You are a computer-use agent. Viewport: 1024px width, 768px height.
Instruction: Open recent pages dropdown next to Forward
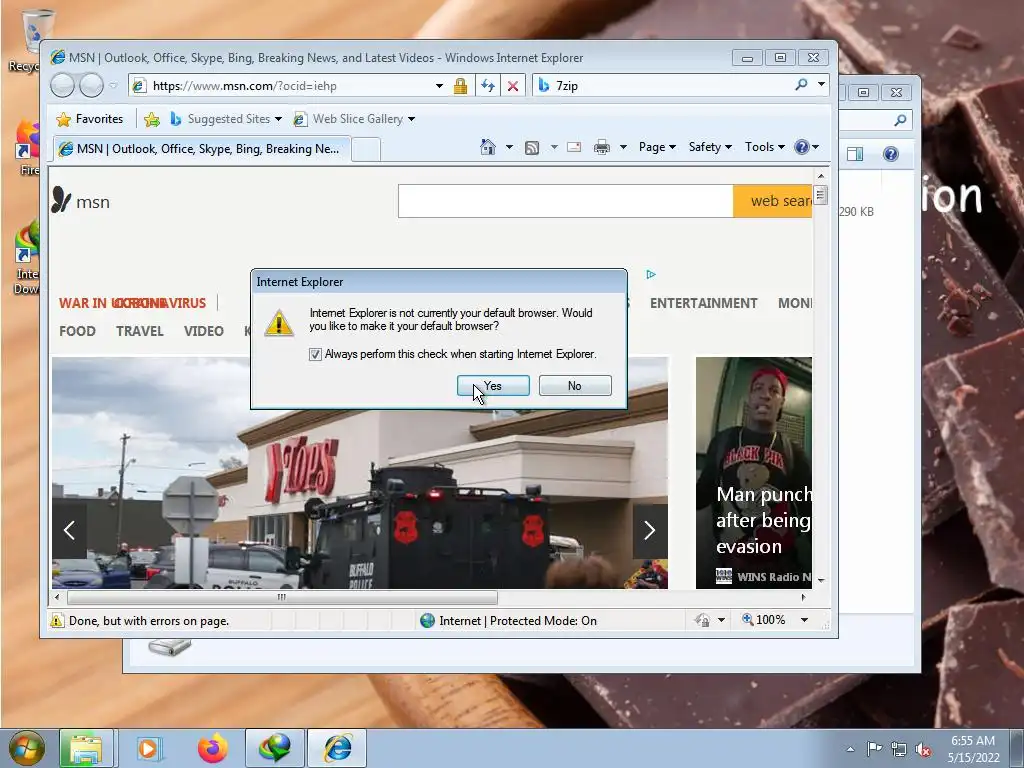tap(113, 86)
